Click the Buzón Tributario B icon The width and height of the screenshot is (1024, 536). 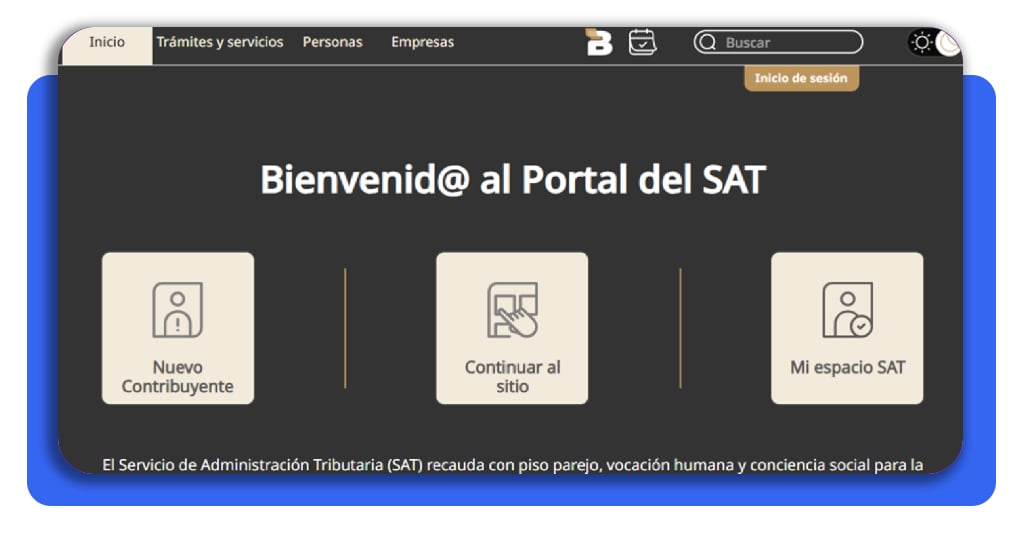(x=599, y=42)
